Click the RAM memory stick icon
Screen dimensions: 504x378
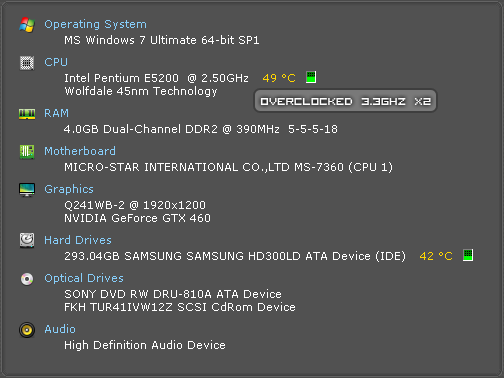27,114
